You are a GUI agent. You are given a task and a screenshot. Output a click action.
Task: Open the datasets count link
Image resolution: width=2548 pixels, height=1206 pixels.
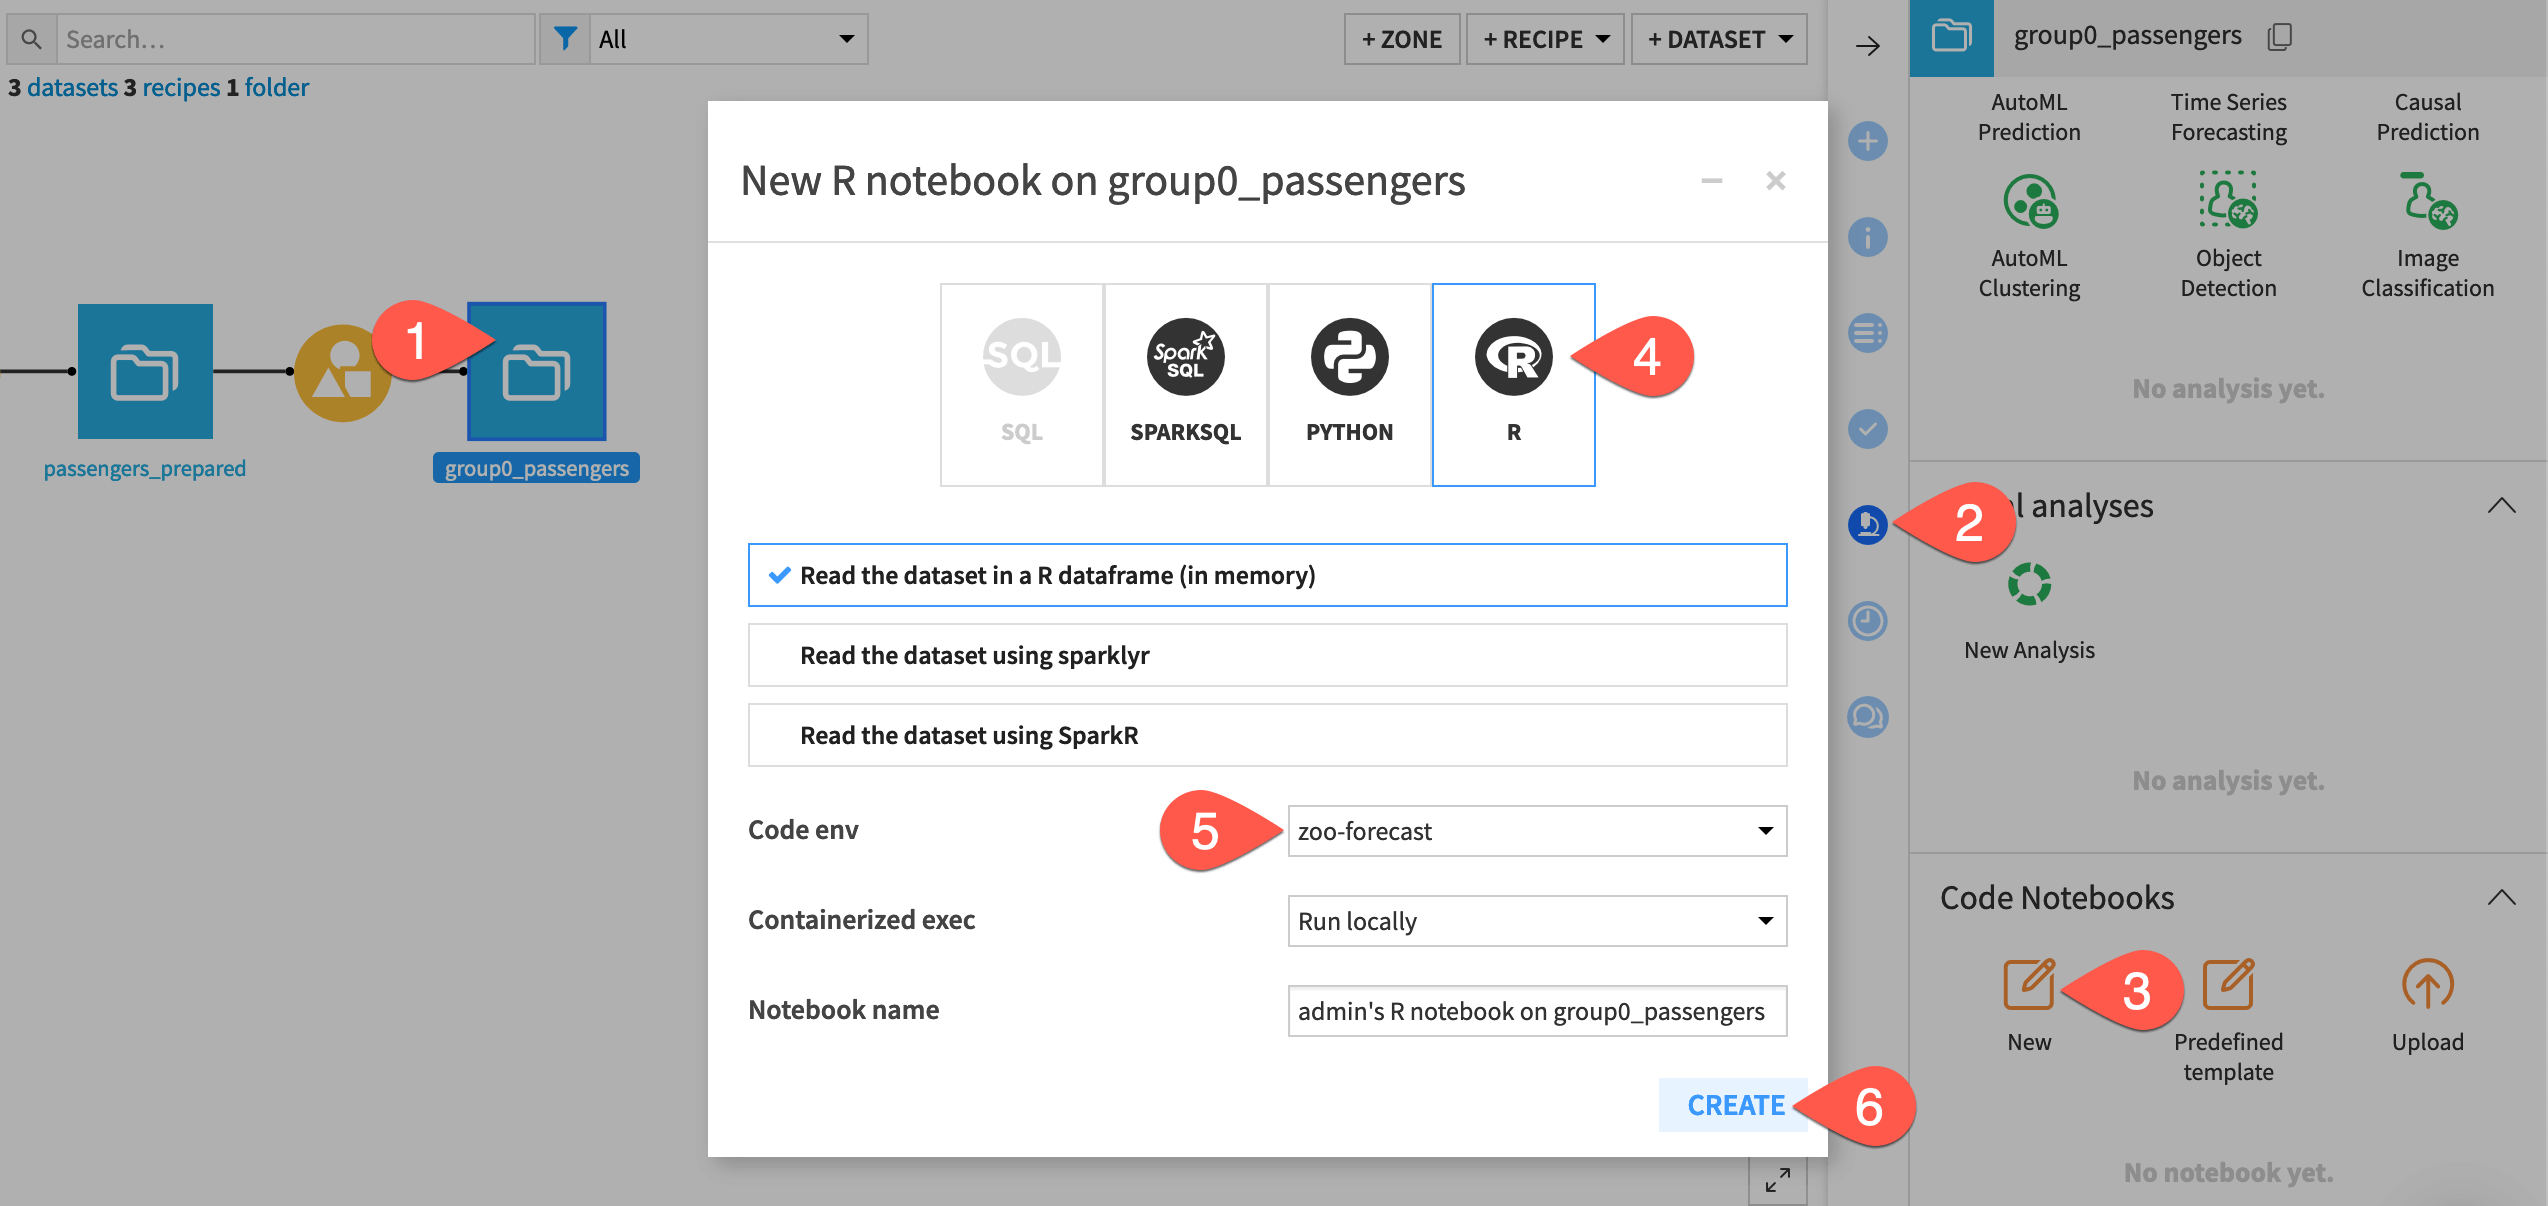73,88
